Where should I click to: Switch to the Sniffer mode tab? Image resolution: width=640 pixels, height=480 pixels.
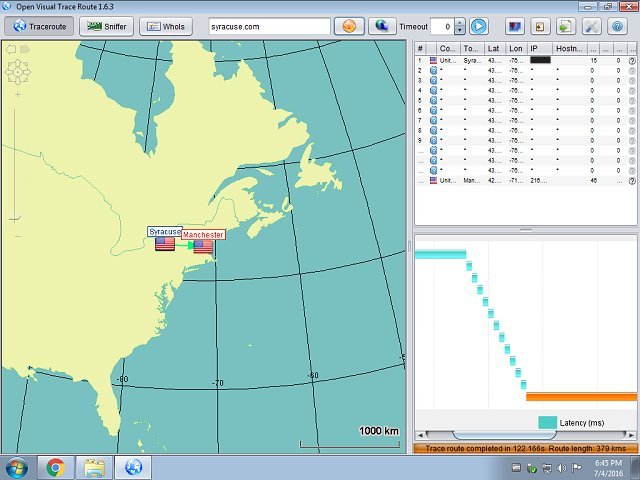tap(107, 27)
